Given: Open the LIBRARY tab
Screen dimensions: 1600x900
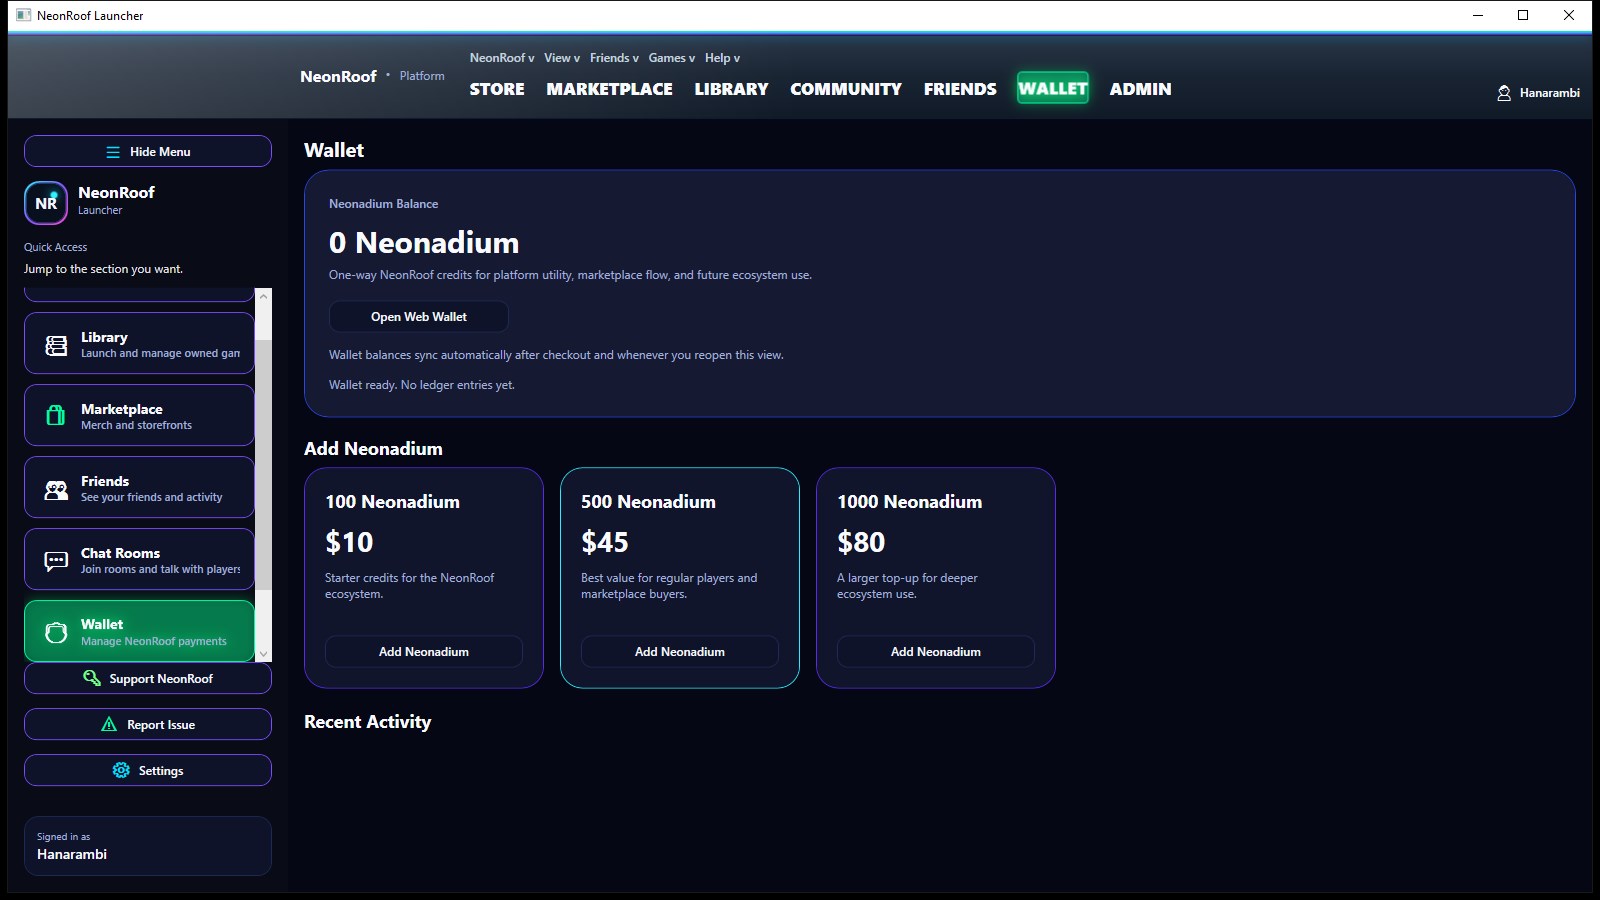Looking at the screenshot, I should tap(732, 89).
